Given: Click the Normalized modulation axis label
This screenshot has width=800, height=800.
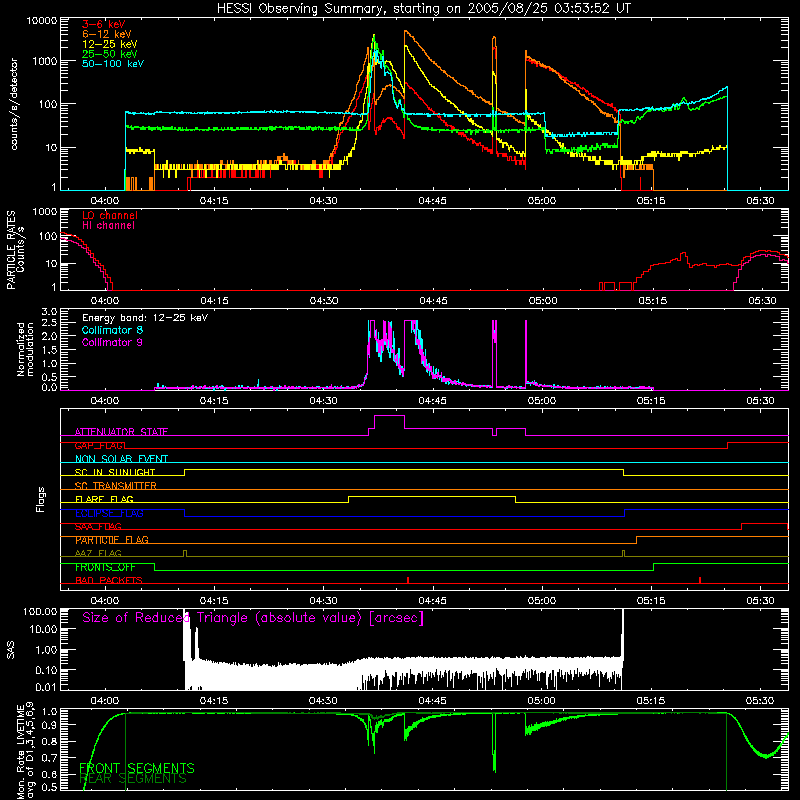Looking at the screenshot, I should (25, 349).
